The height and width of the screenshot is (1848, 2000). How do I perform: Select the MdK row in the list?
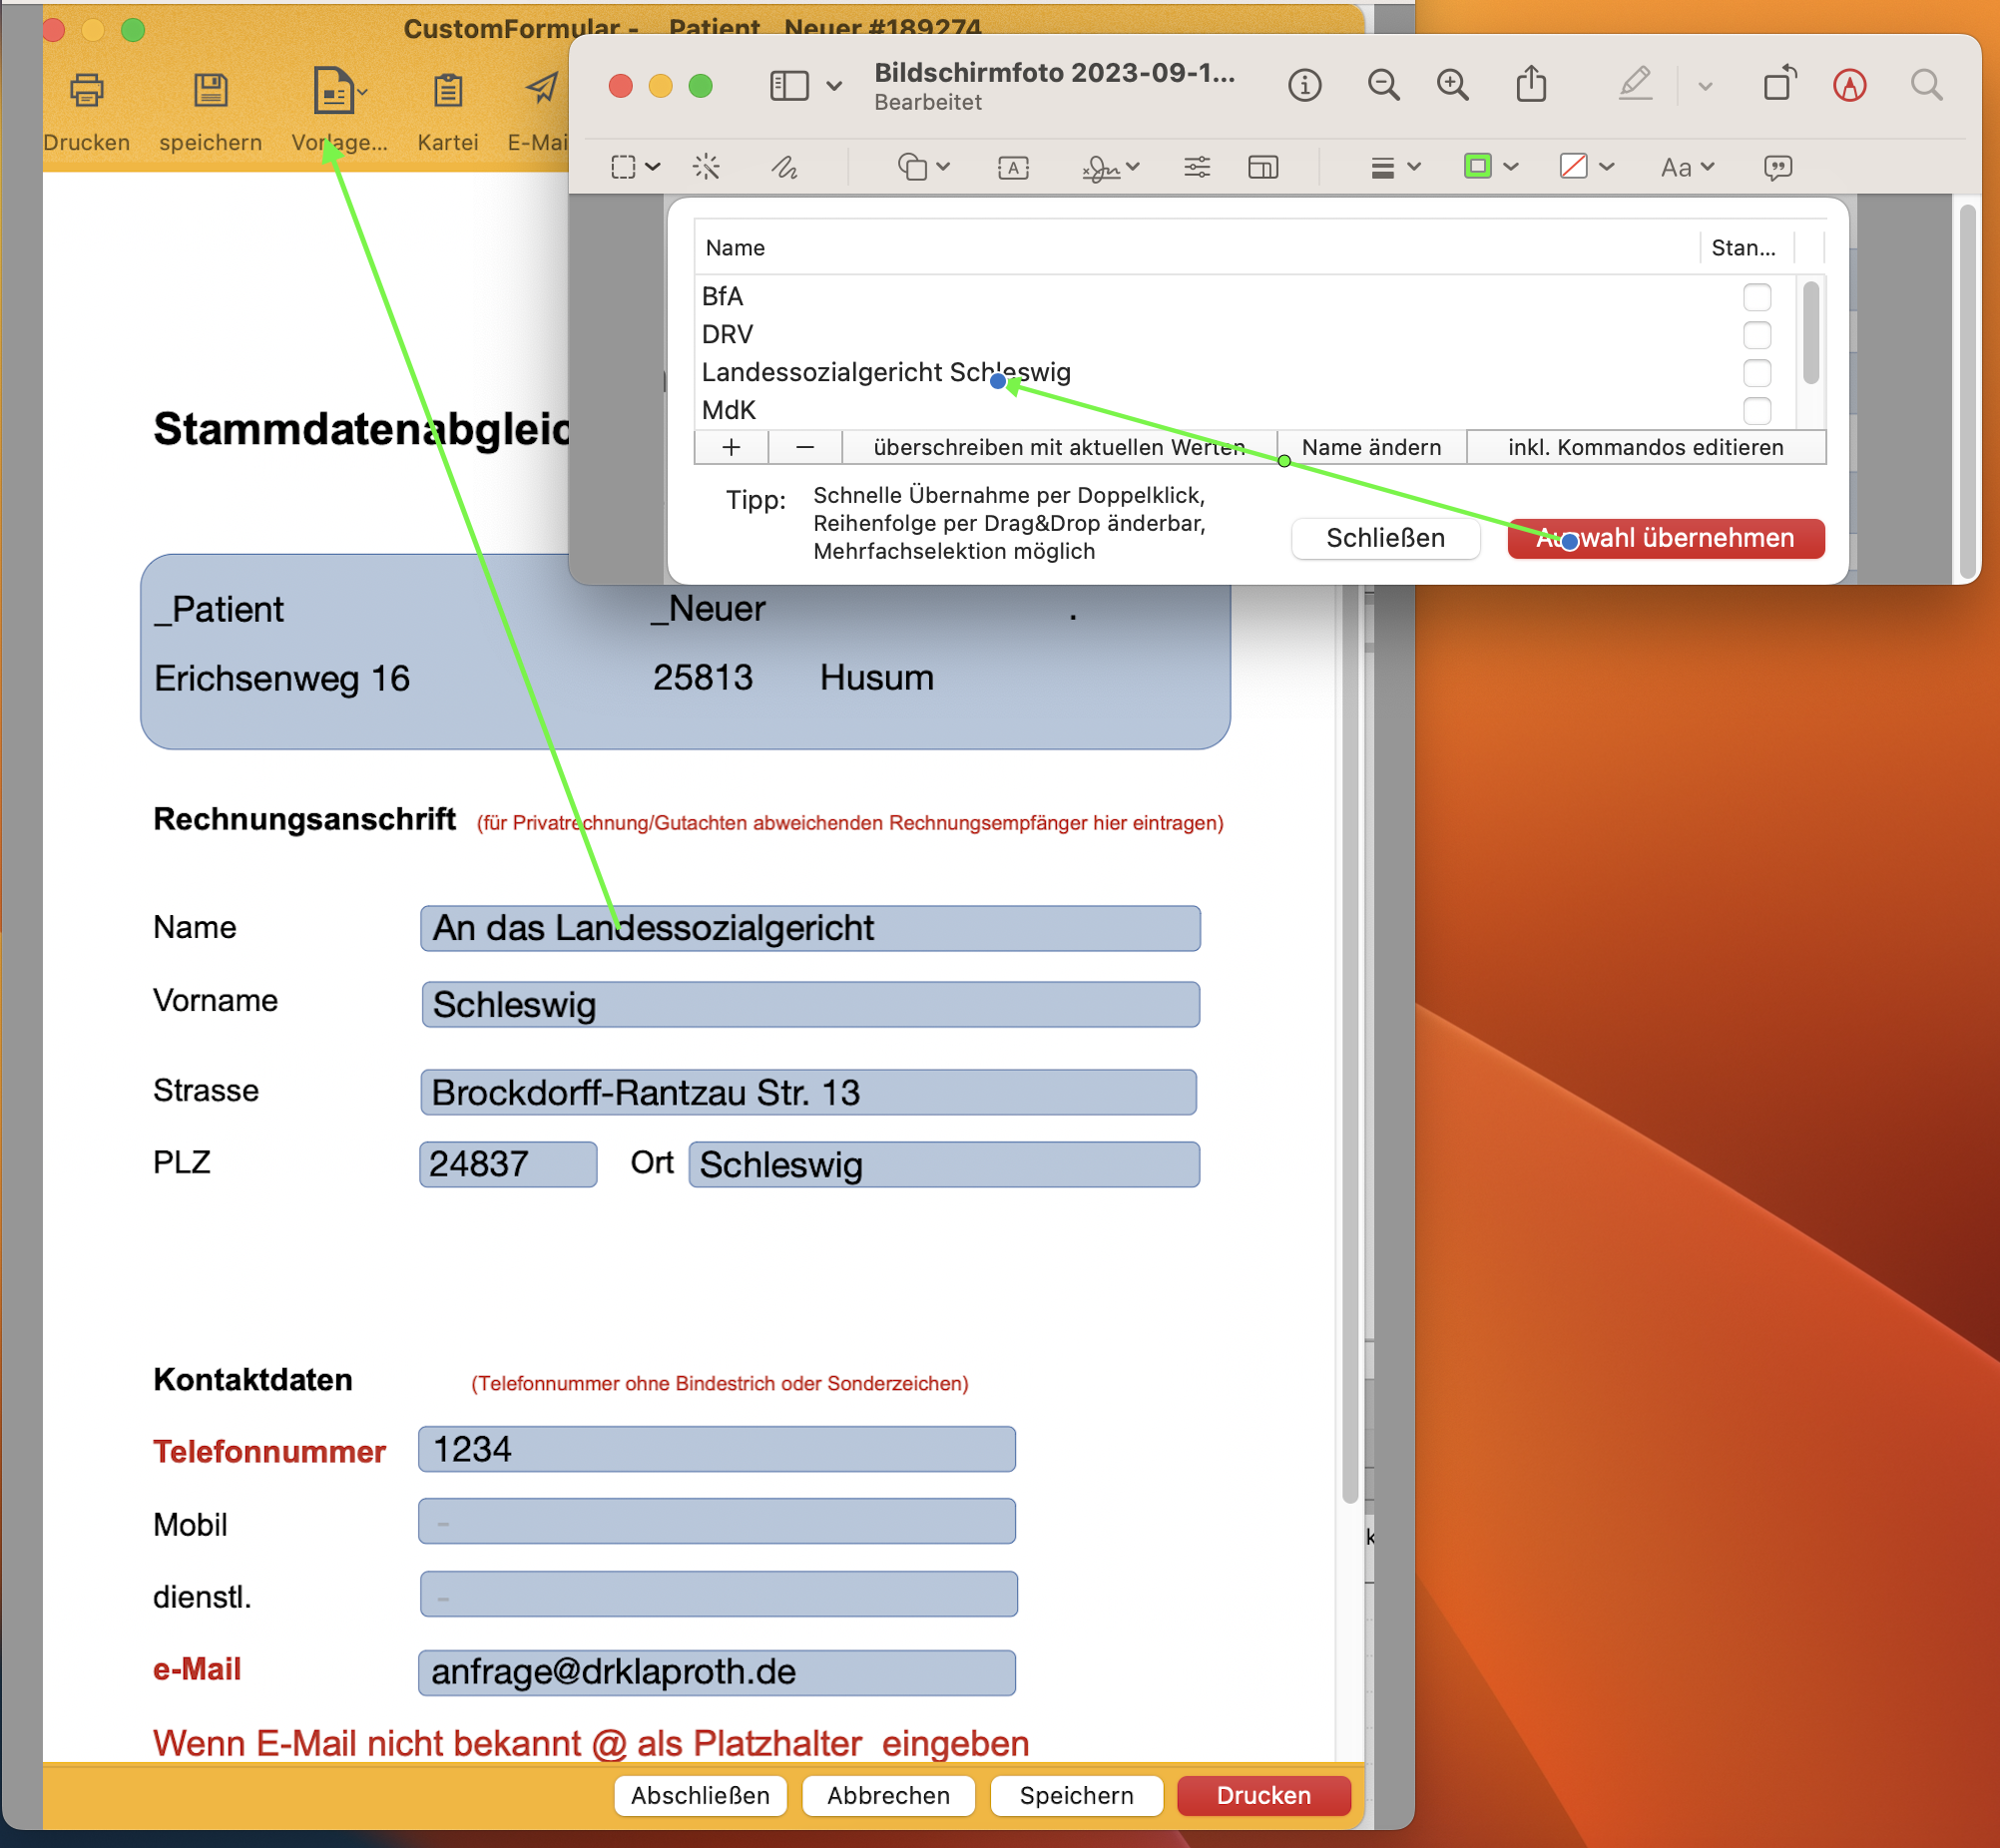coord(1245,410)
